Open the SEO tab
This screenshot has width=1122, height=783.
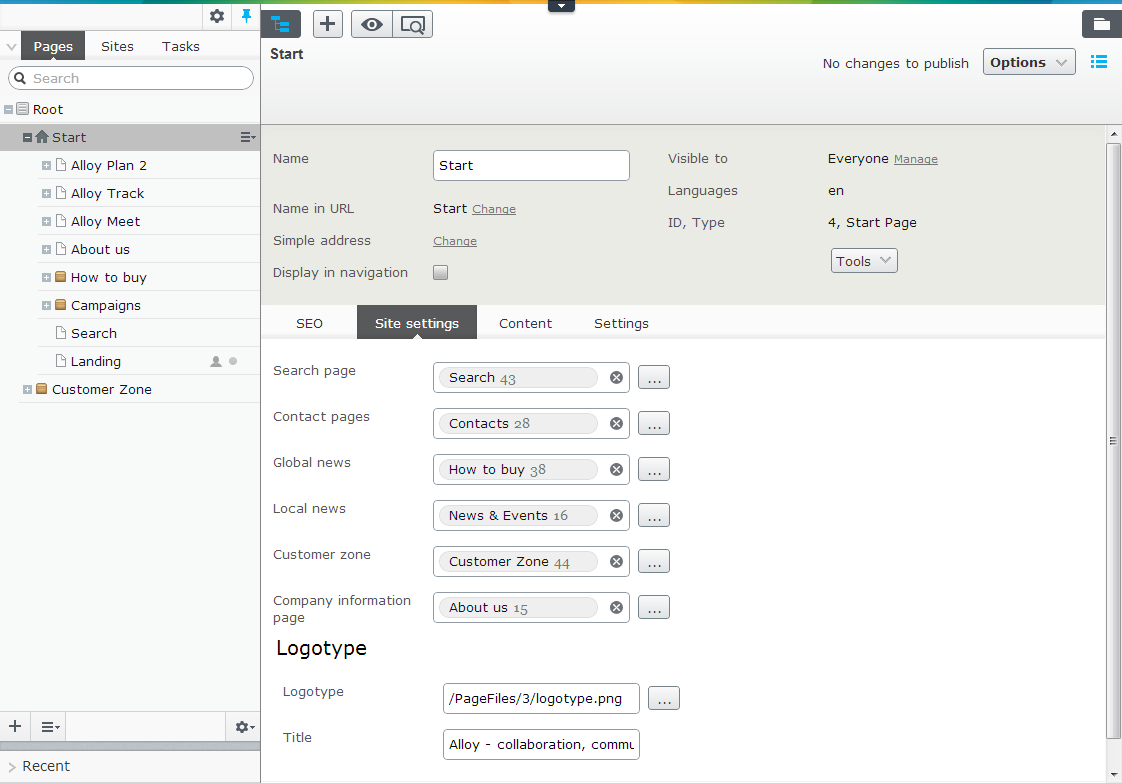[309, 324]
